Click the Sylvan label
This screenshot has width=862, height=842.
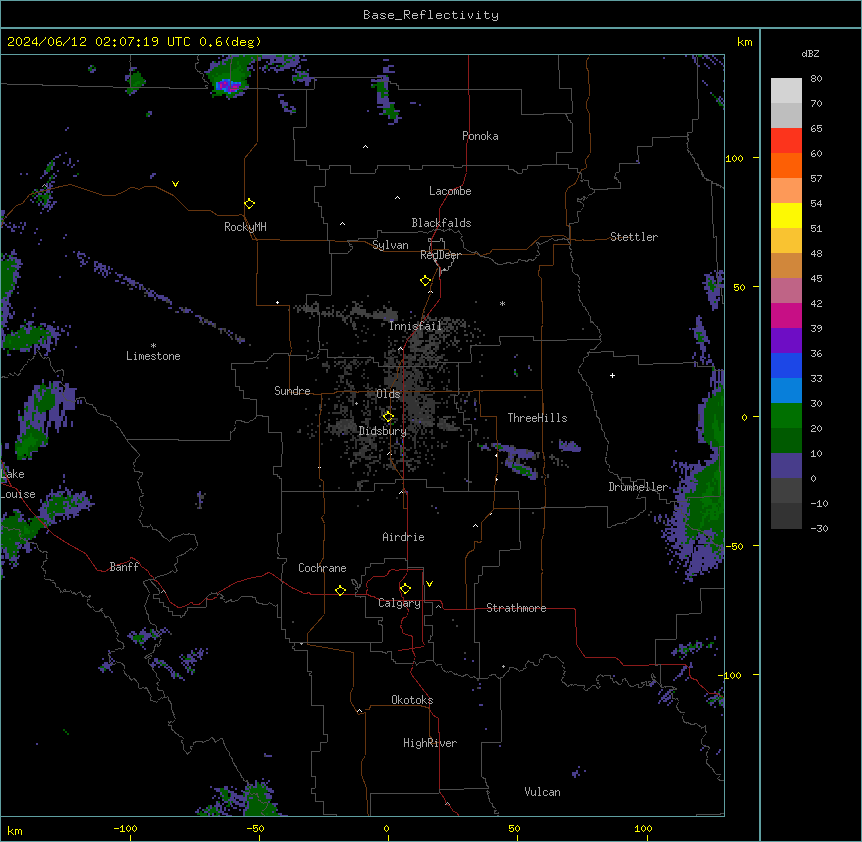(390, 245)
